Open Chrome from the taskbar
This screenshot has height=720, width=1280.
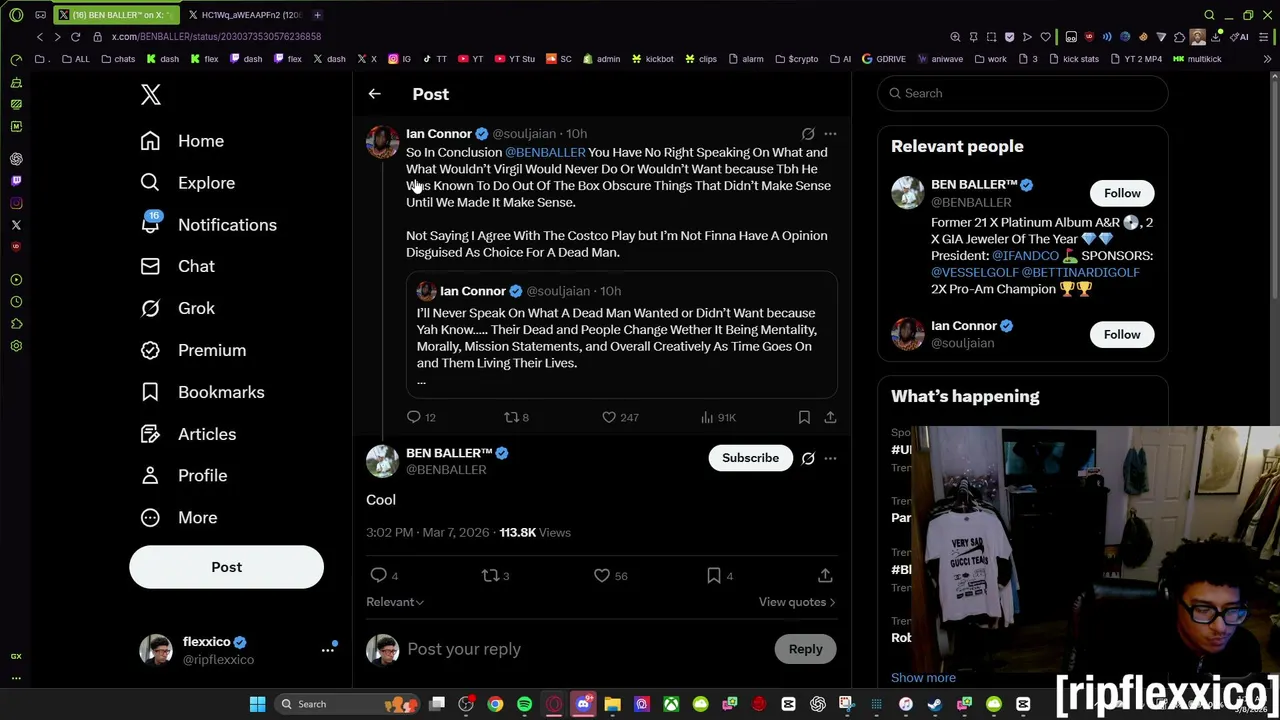click(495, 704)
